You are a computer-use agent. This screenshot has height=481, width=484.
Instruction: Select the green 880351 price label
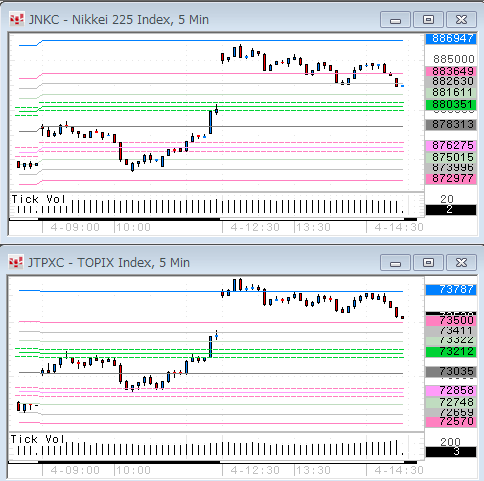point(451,105)
